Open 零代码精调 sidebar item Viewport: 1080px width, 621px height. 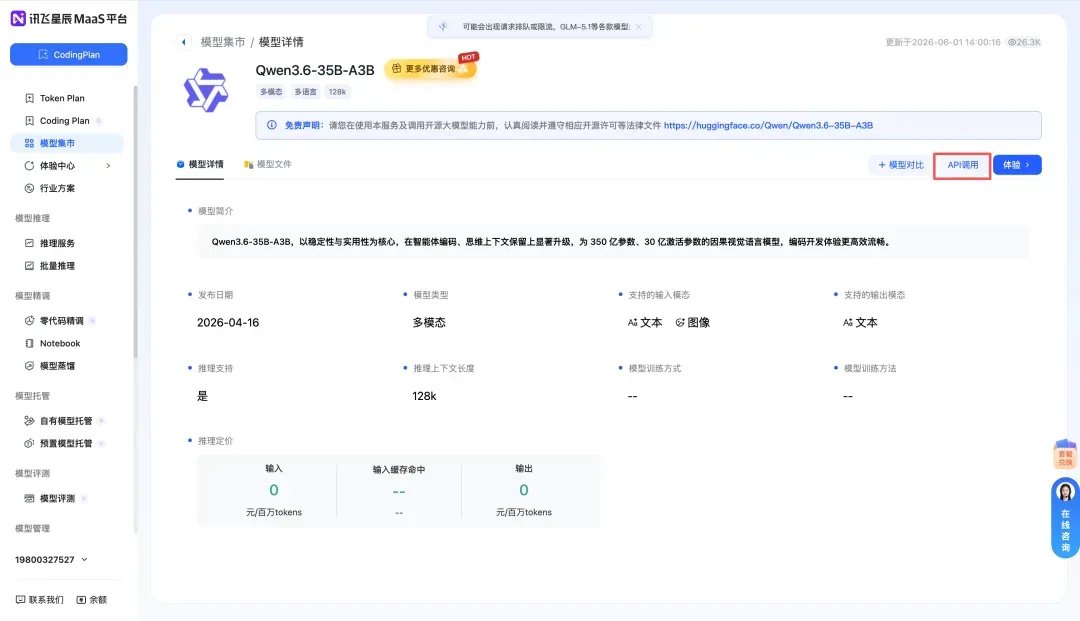point(54,321)
